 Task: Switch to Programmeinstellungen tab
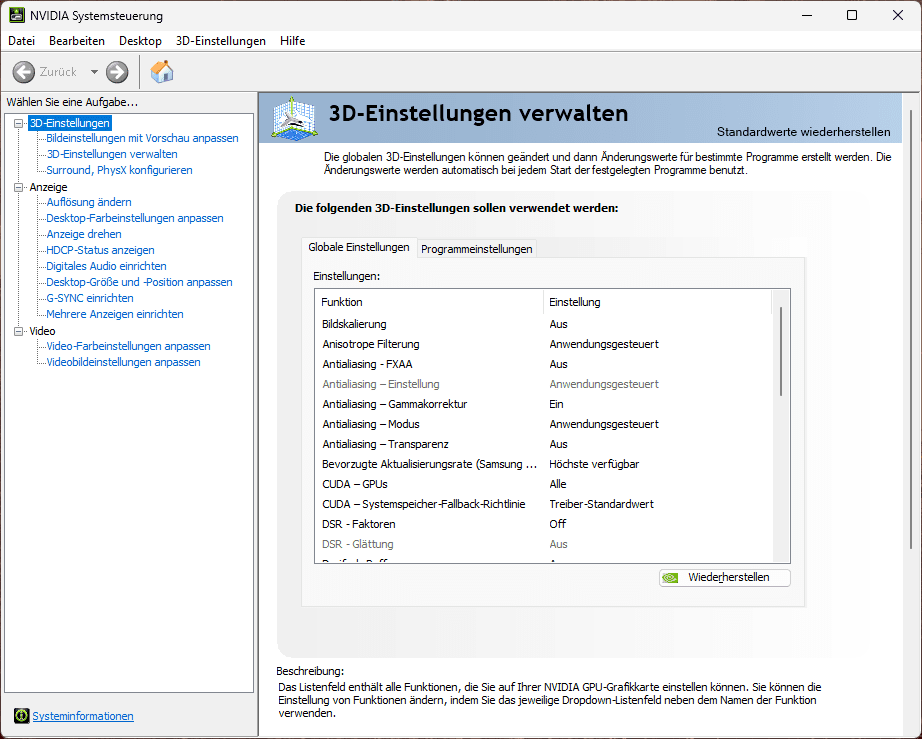477,249
